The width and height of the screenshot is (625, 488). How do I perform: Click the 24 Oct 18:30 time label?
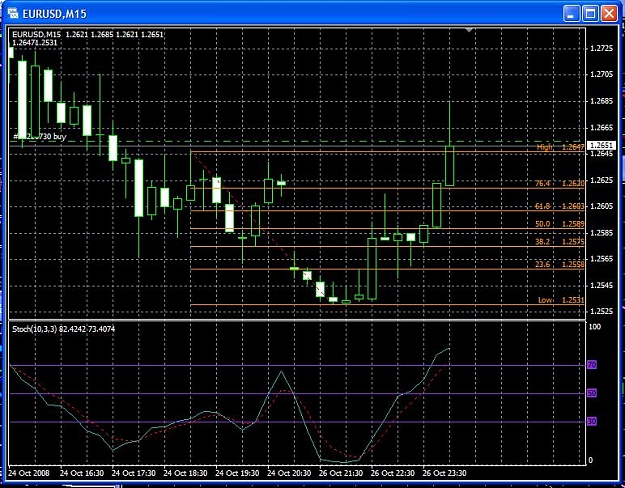coord(185,473)
